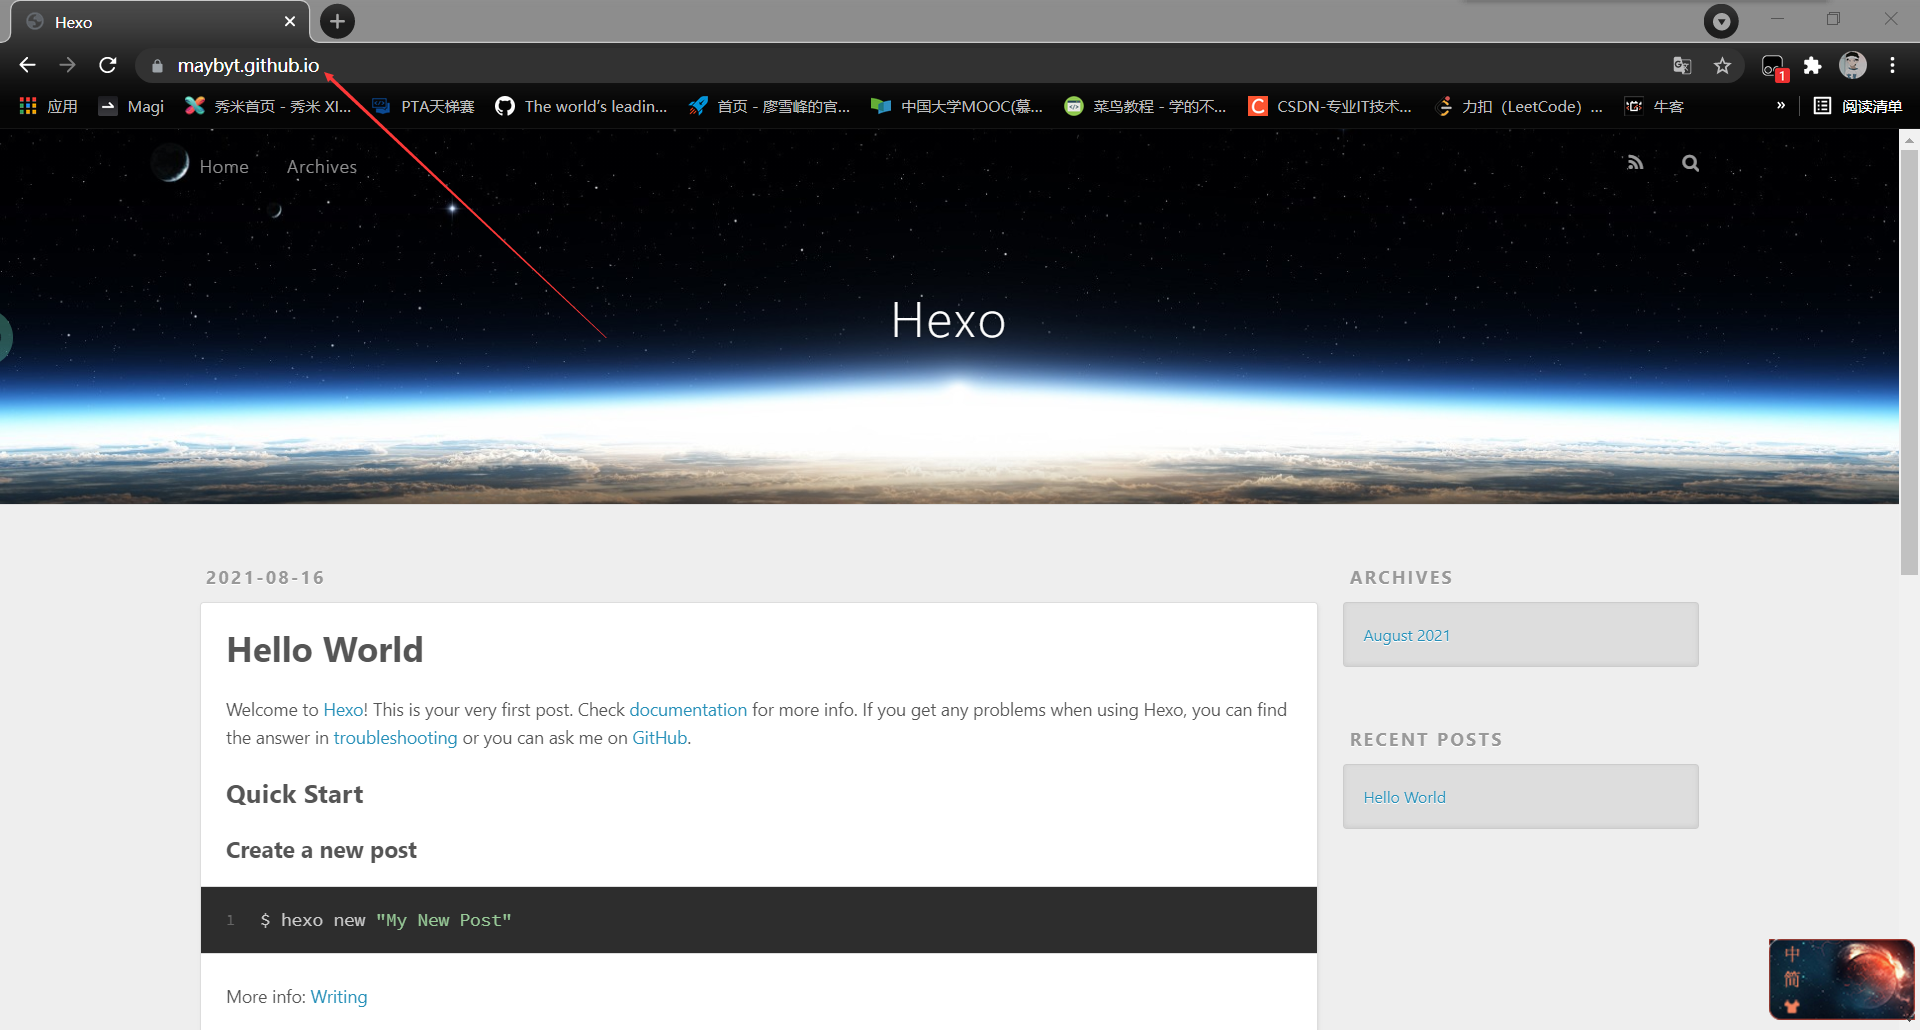This screenshot has width=1920, height=1030.
Task: Go to Home in site navigation
Action: click(224, 167)
